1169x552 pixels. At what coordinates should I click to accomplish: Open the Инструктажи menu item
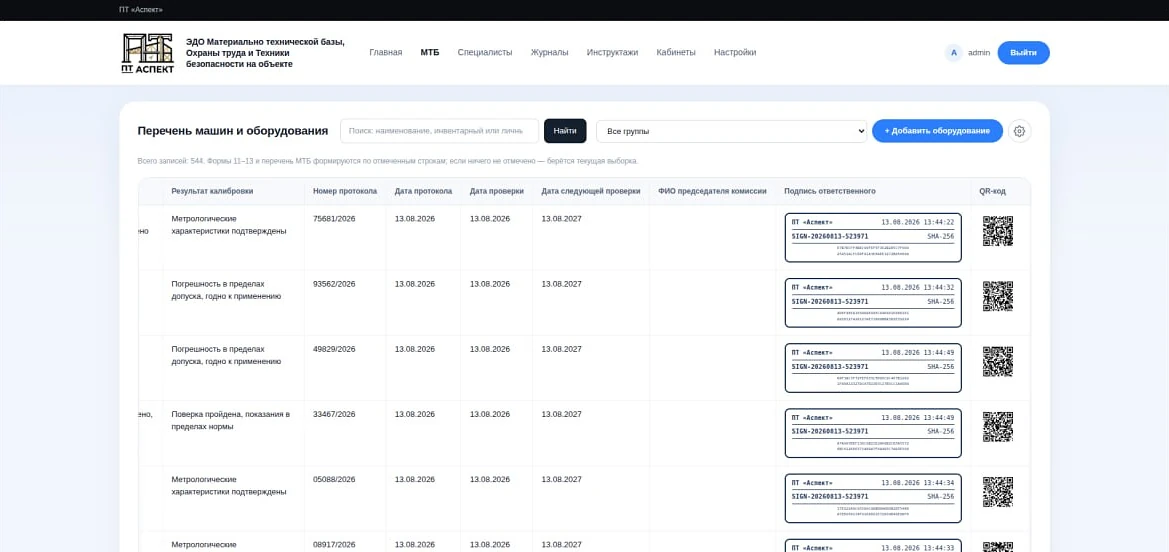click(x=612, y=52)
